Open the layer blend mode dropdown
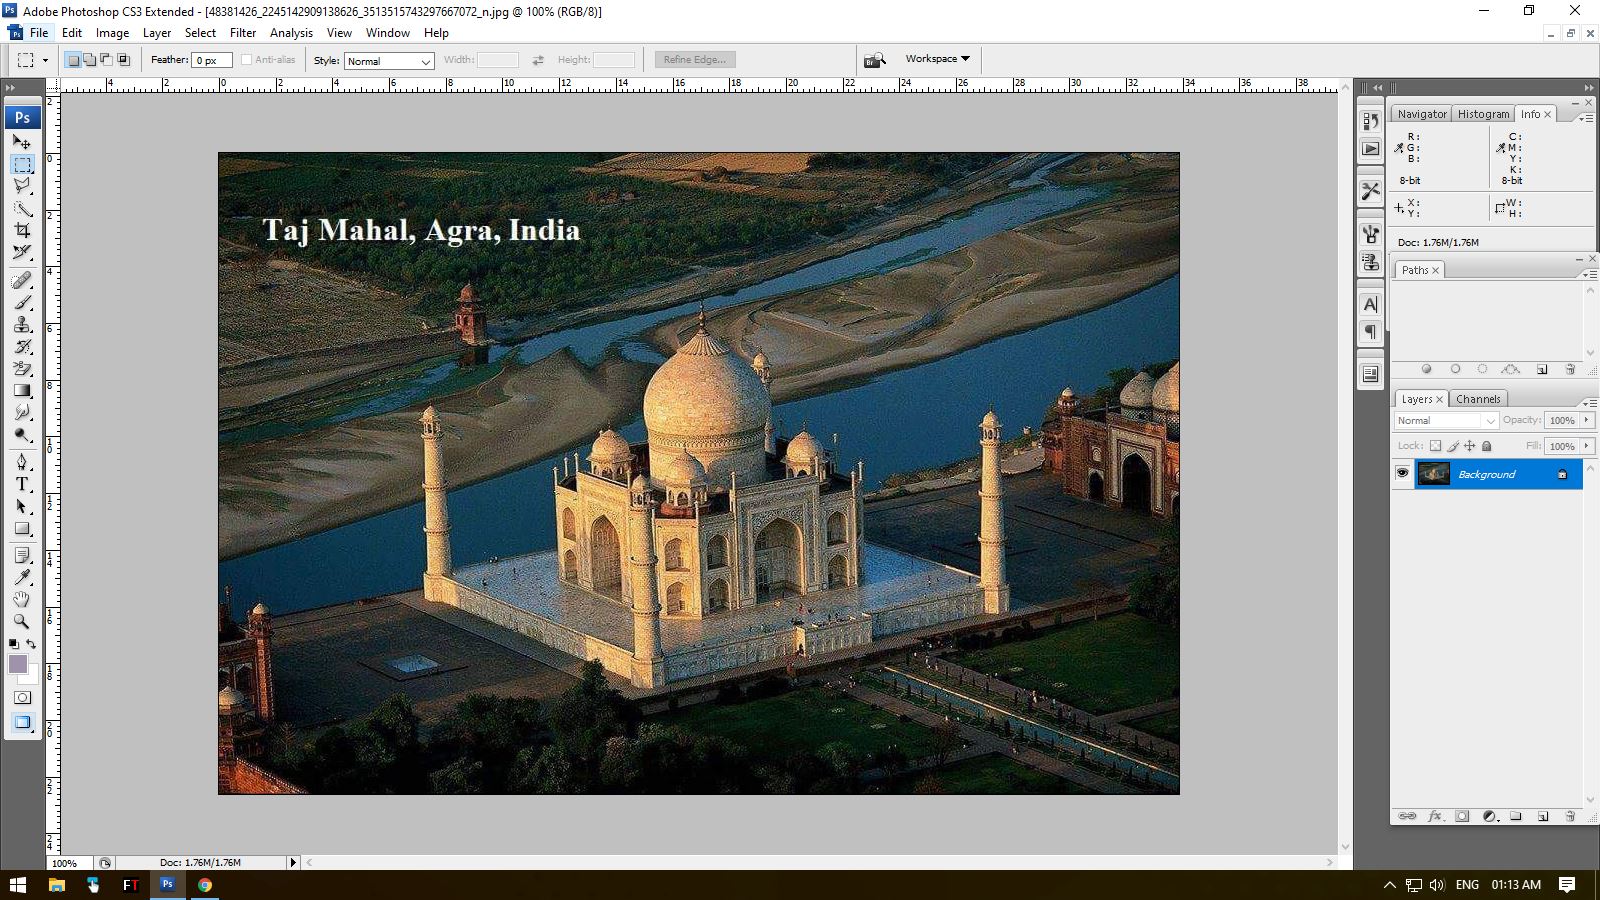This screenshot has width=1600, height=900. 1446,421
